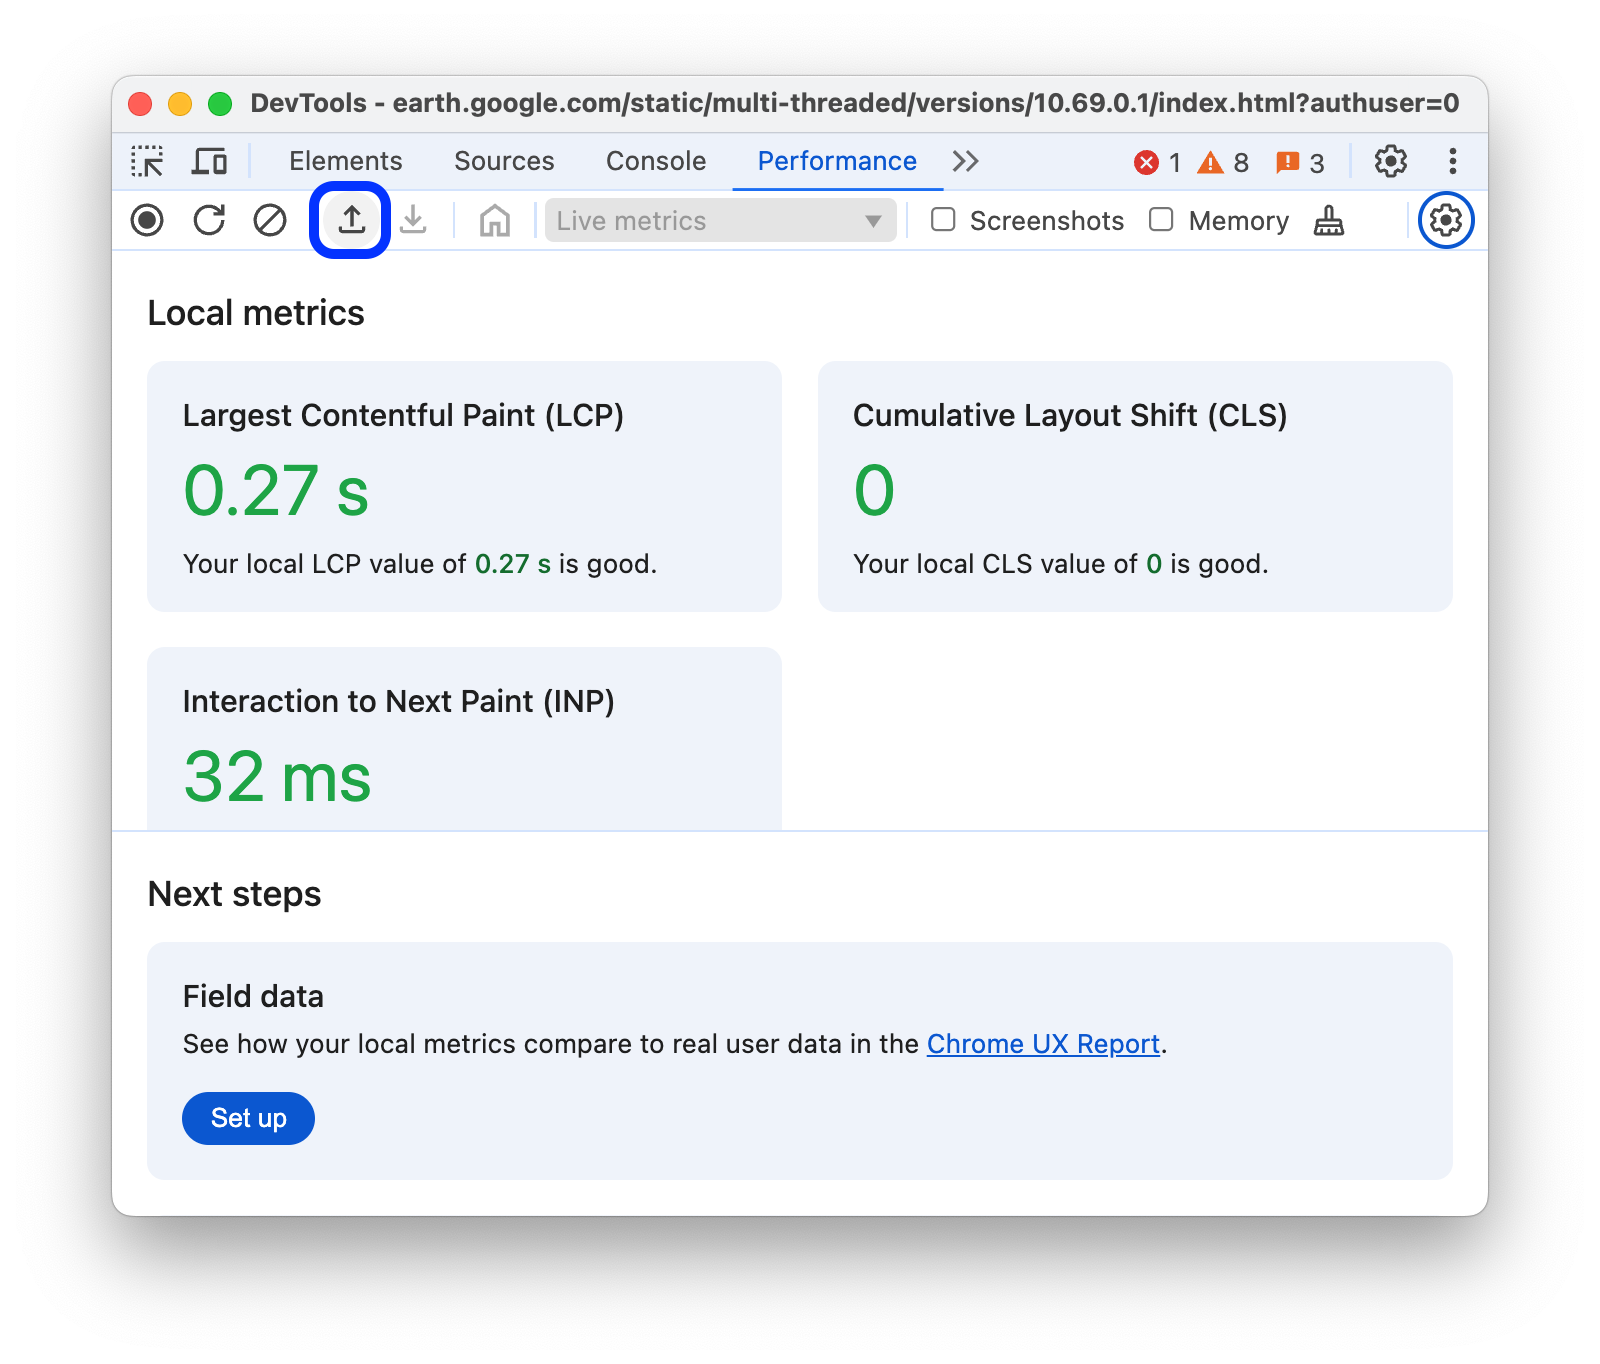Open the Chrome UX Report link
1600x1364 pixels.
click(1043, 1044)
